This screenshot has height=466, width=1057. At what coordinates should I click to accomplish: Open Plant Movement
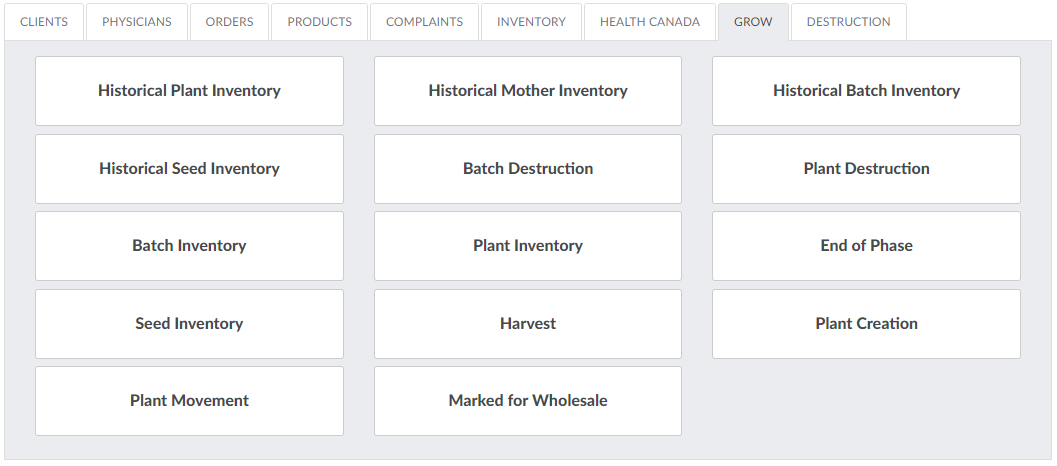[189, 401]
